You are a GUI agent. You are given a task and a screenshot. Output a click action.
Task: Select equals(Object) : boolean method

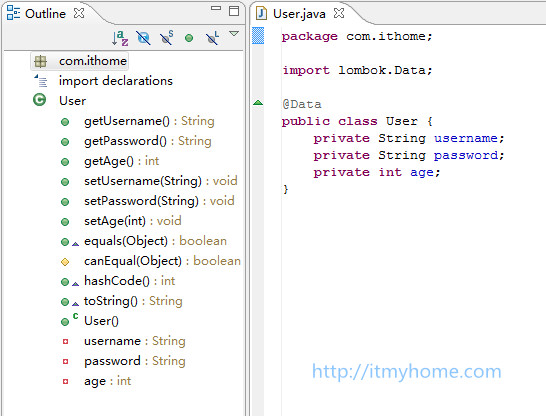[155, 241]
